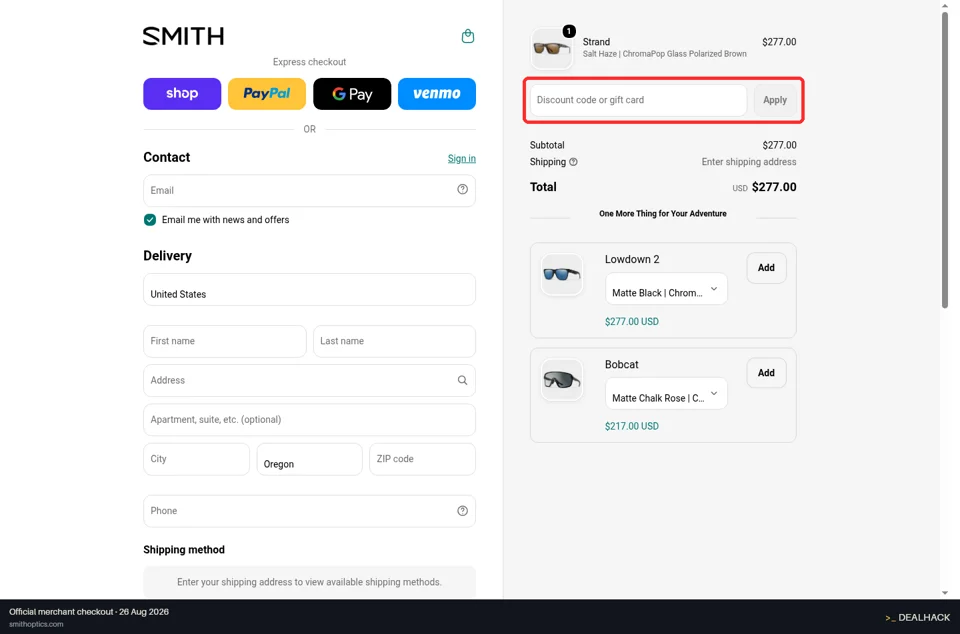
Task: Click the Address search magnifier icon
Action: (462, 380)
